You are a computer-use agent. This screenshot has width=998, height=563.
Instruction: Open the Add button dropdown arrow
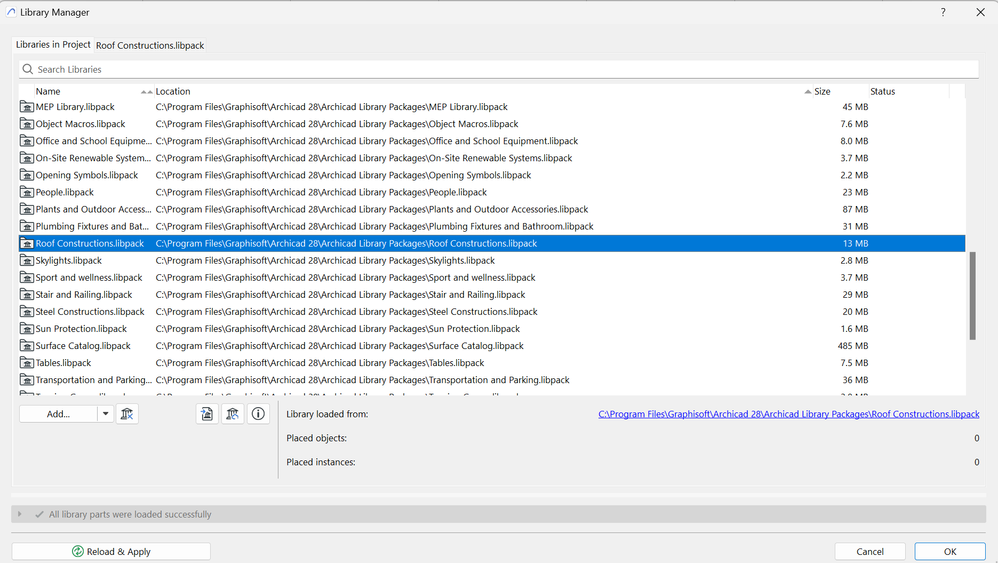click(x=105, y=414)
